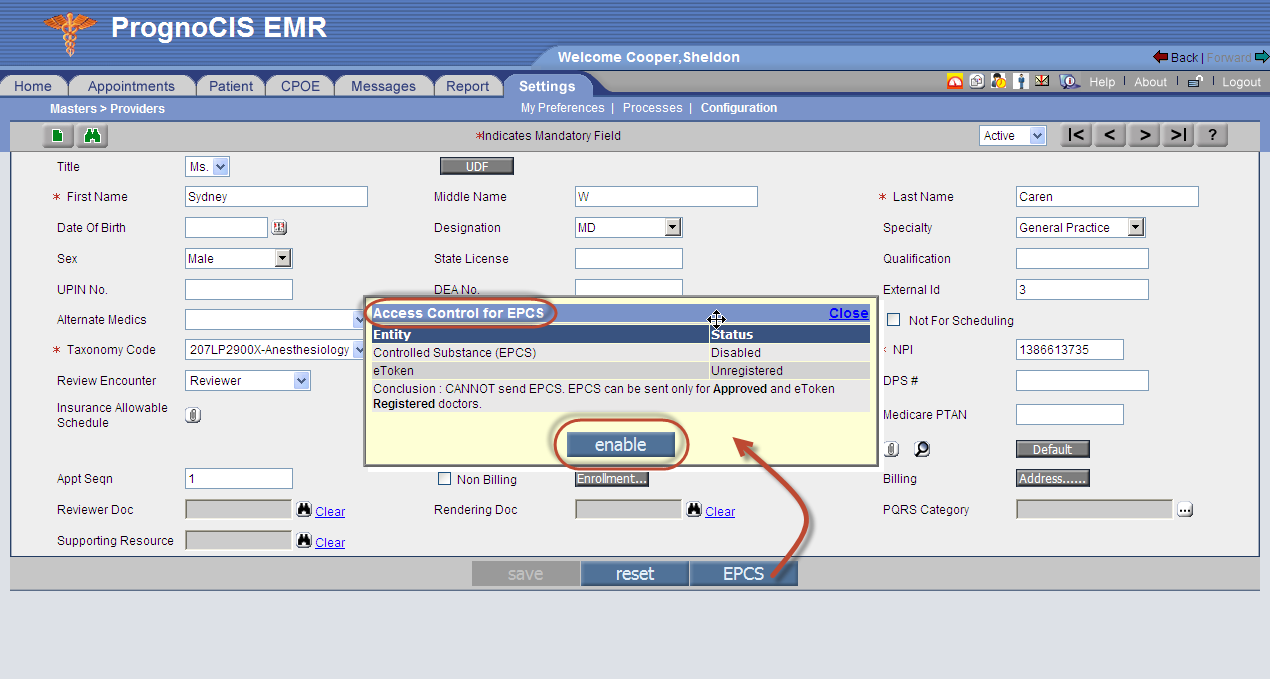
Task: Click the question mark help button
Action: coord(1213,136)
